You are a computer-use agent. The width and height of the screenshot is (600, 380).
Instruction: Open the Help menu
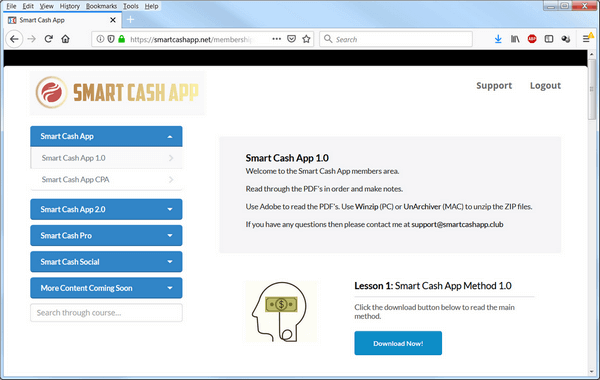coord(151,6)
